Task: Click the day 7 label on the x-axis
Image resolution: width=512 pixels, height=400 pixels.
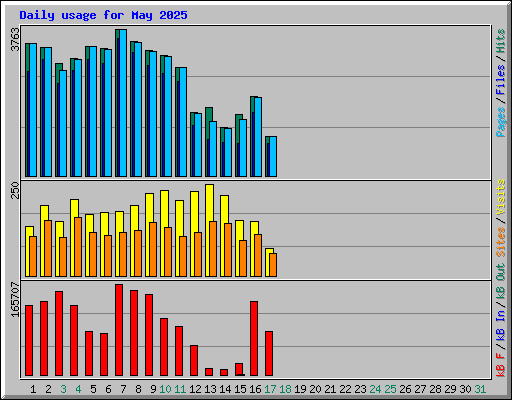Action: coord(123,389)
